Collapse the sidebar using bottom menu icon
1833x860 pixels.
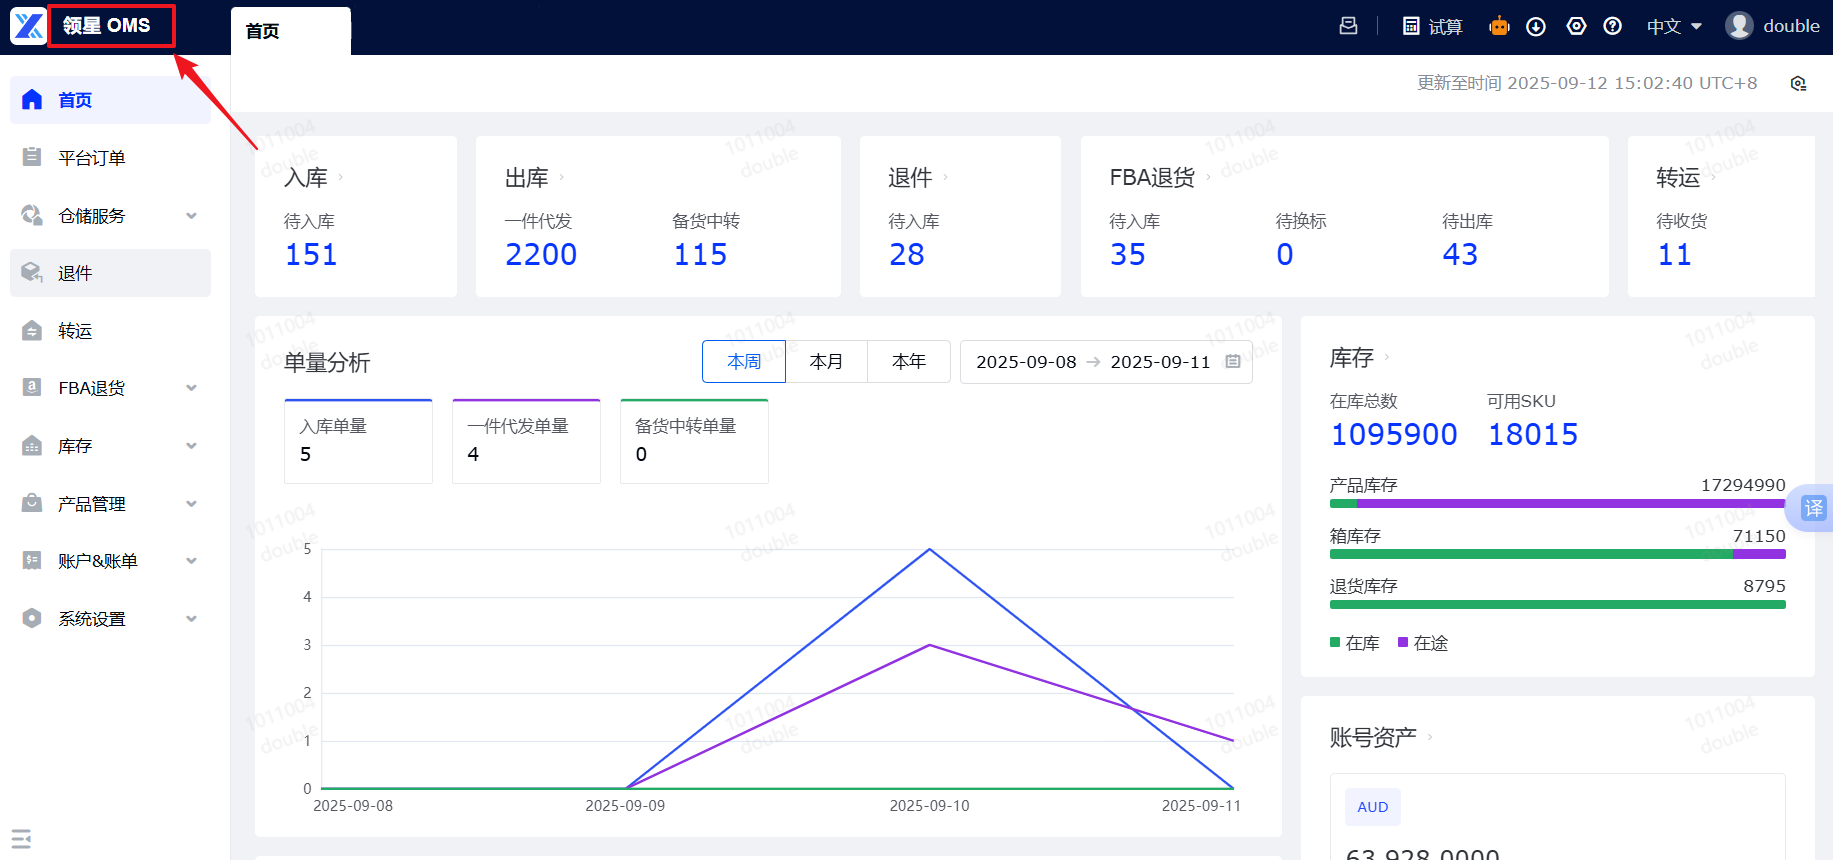pyautogui.click(x=21, y=838)
